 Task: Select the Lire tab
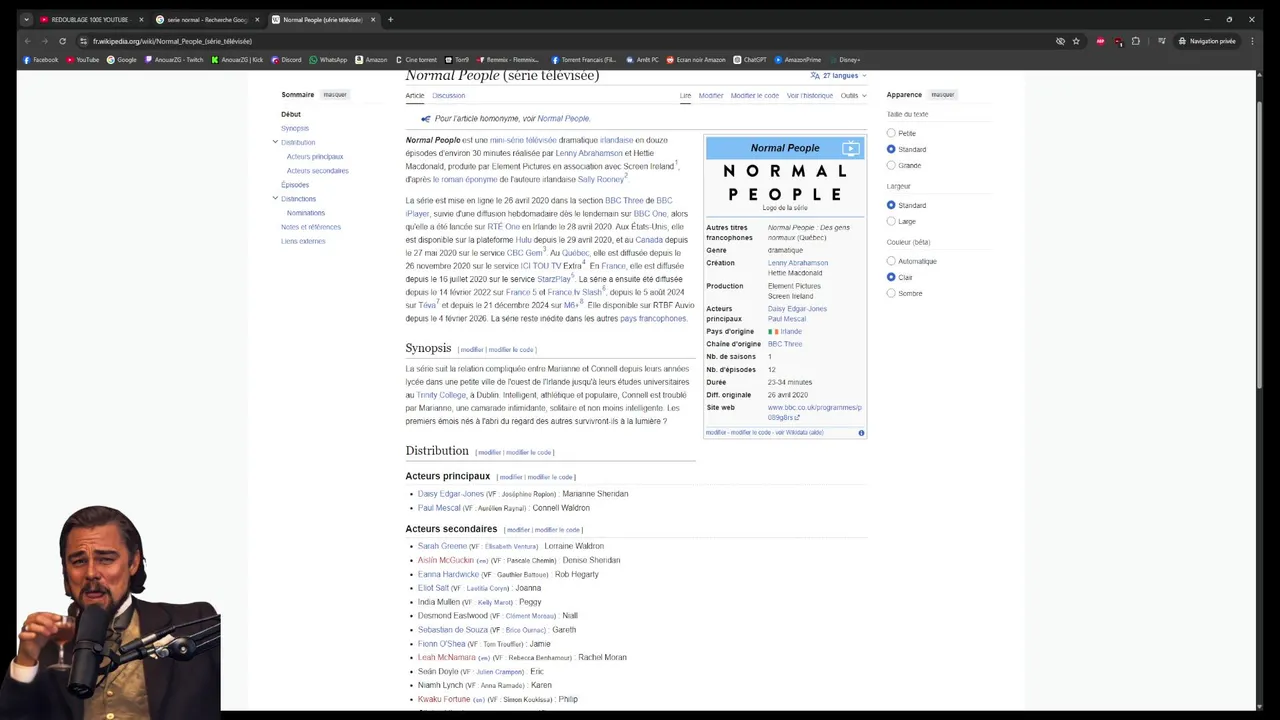pyautogui.click(x=685, y=95)
